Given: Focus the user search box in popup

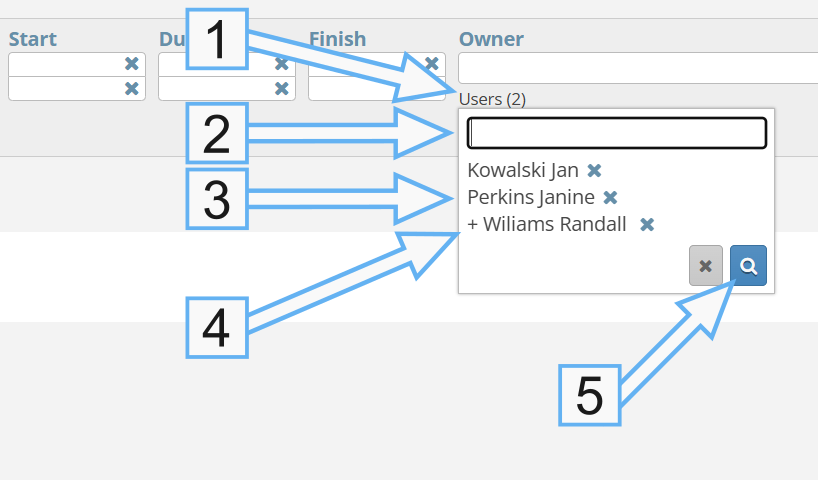Looking at the screenshot, I should pos(616,133).
